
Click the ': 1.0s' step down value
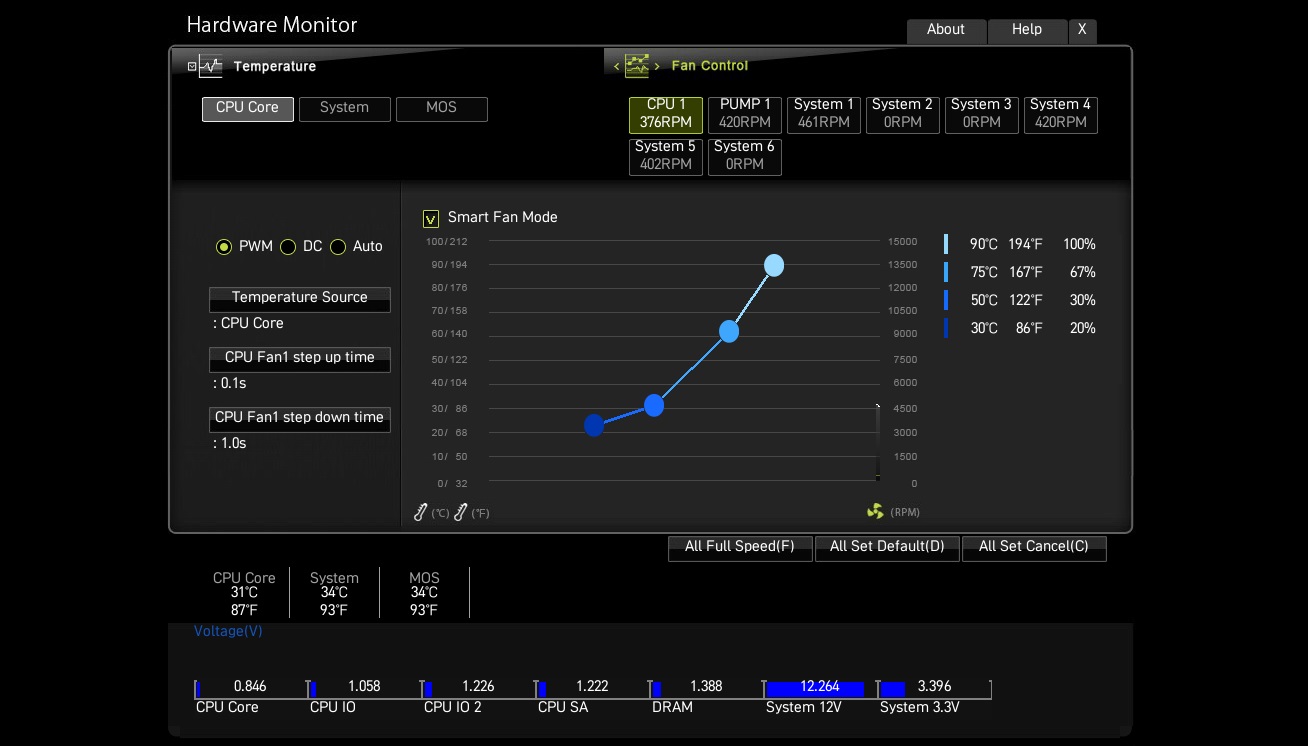229,443
